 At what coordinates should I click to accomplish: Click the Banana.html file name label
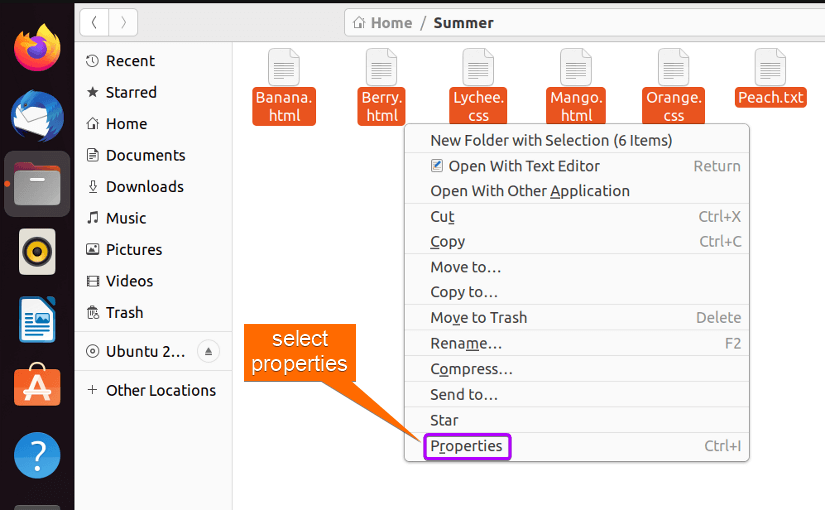pyautogui.click(x=284, y=106)
